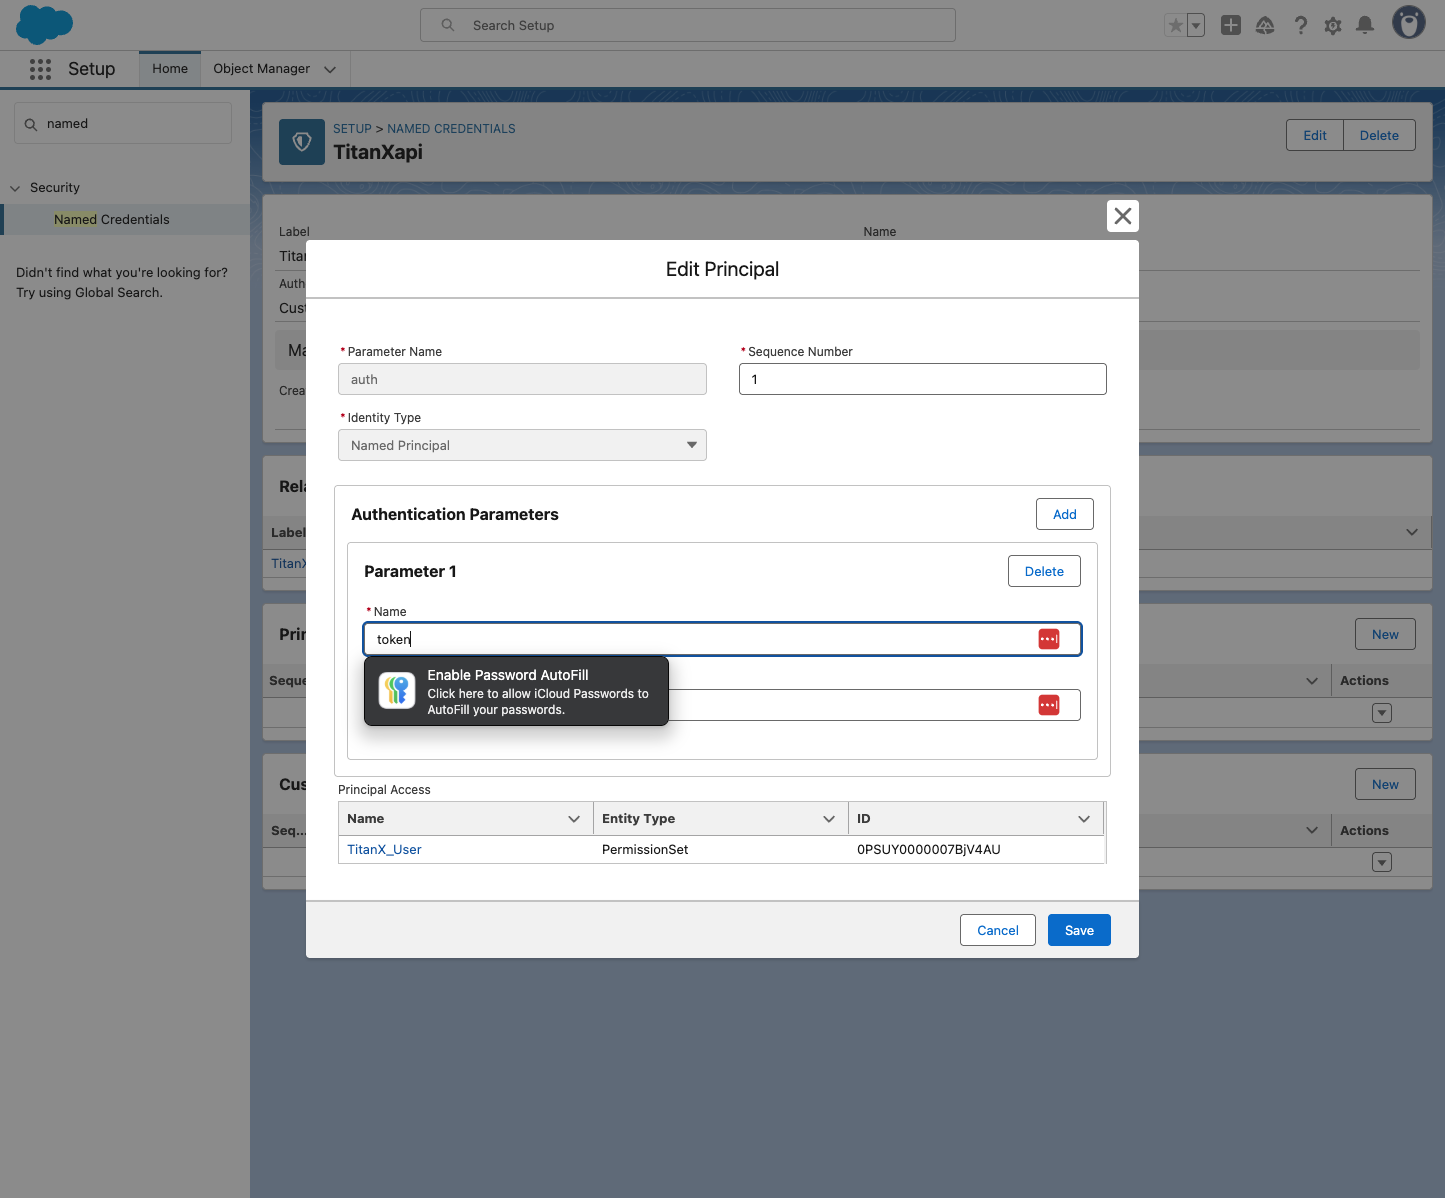Open the TitanX_User permission set link
The image size is (1445, 1198).
384,850
